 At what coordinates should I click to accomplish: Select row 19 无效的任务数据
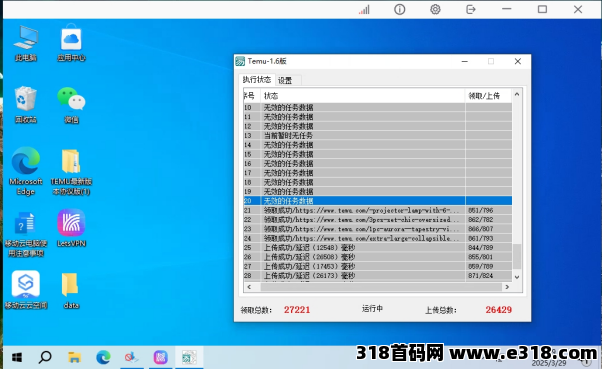(x=378, y=192)
